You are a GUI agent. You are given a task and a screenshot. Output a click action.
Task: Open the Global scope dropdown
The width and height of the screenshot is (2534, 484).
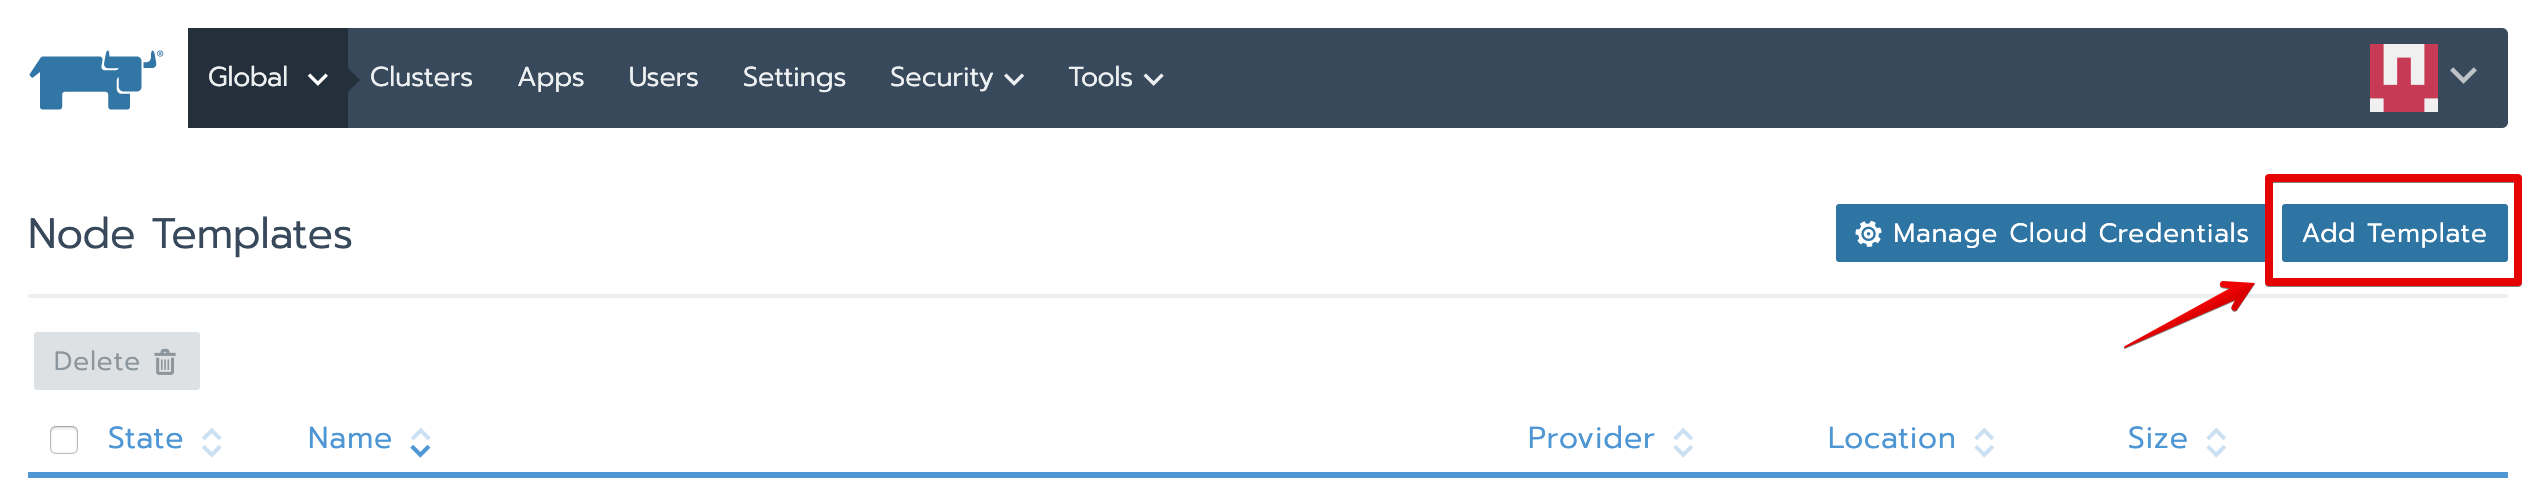click(x=267, y=78)
